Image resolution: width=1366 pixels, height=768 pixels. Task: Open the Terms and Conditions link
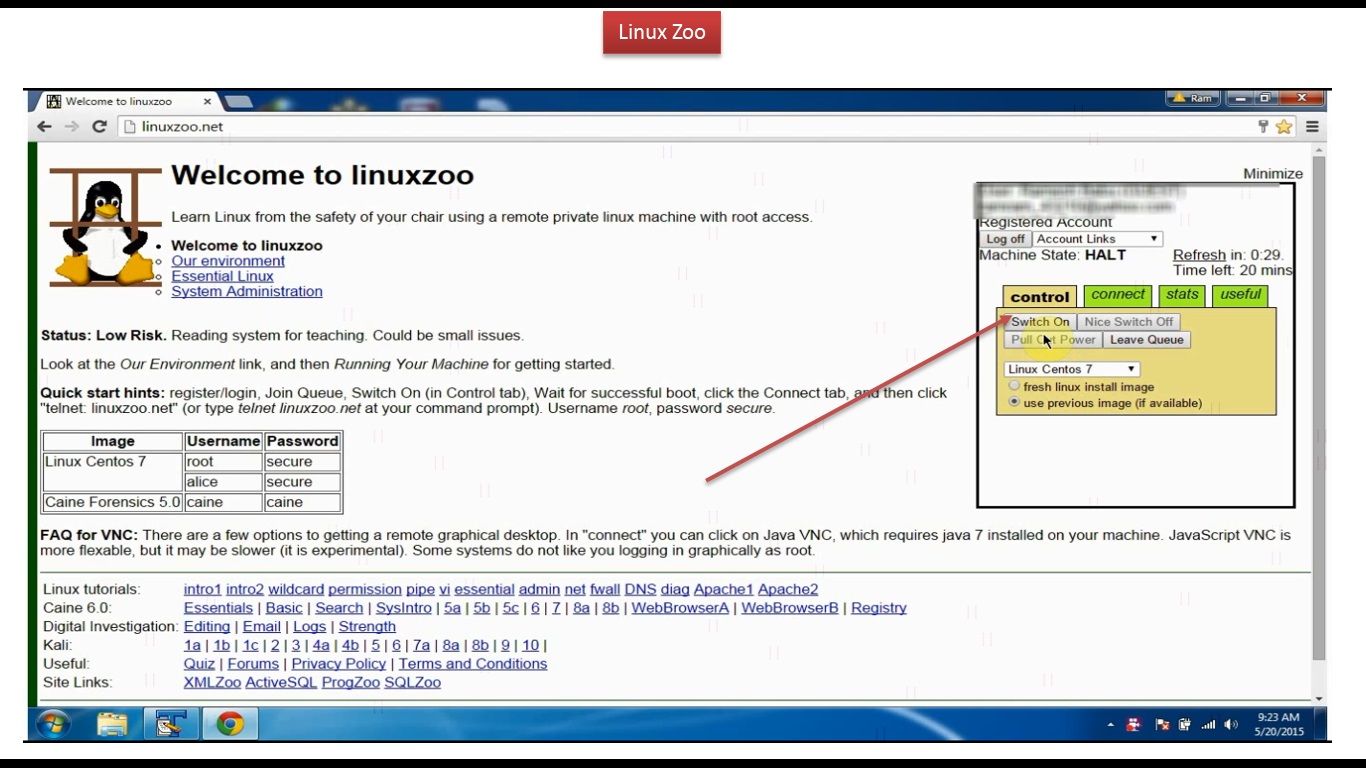[472, 664]
